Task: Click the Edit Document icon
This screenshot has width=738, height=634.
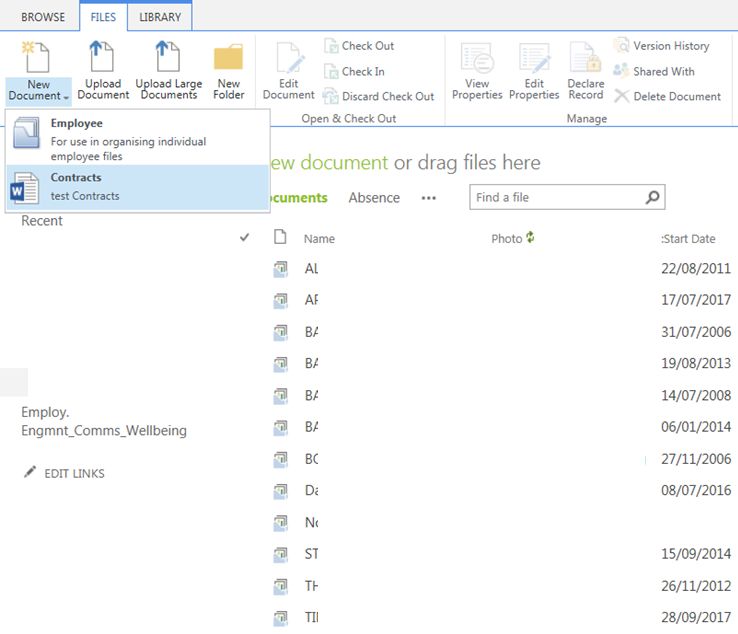Action: click(x=290, y=57)
